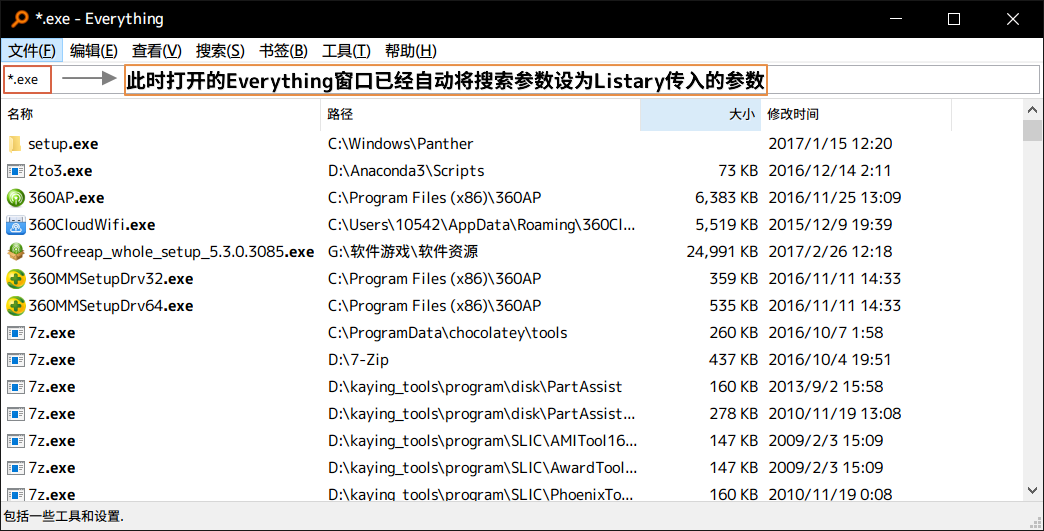The width and height of the screenshot is (1044, 531).
Task: Click the date 2017/1/15 12:20
Action: tap(830, 144)
